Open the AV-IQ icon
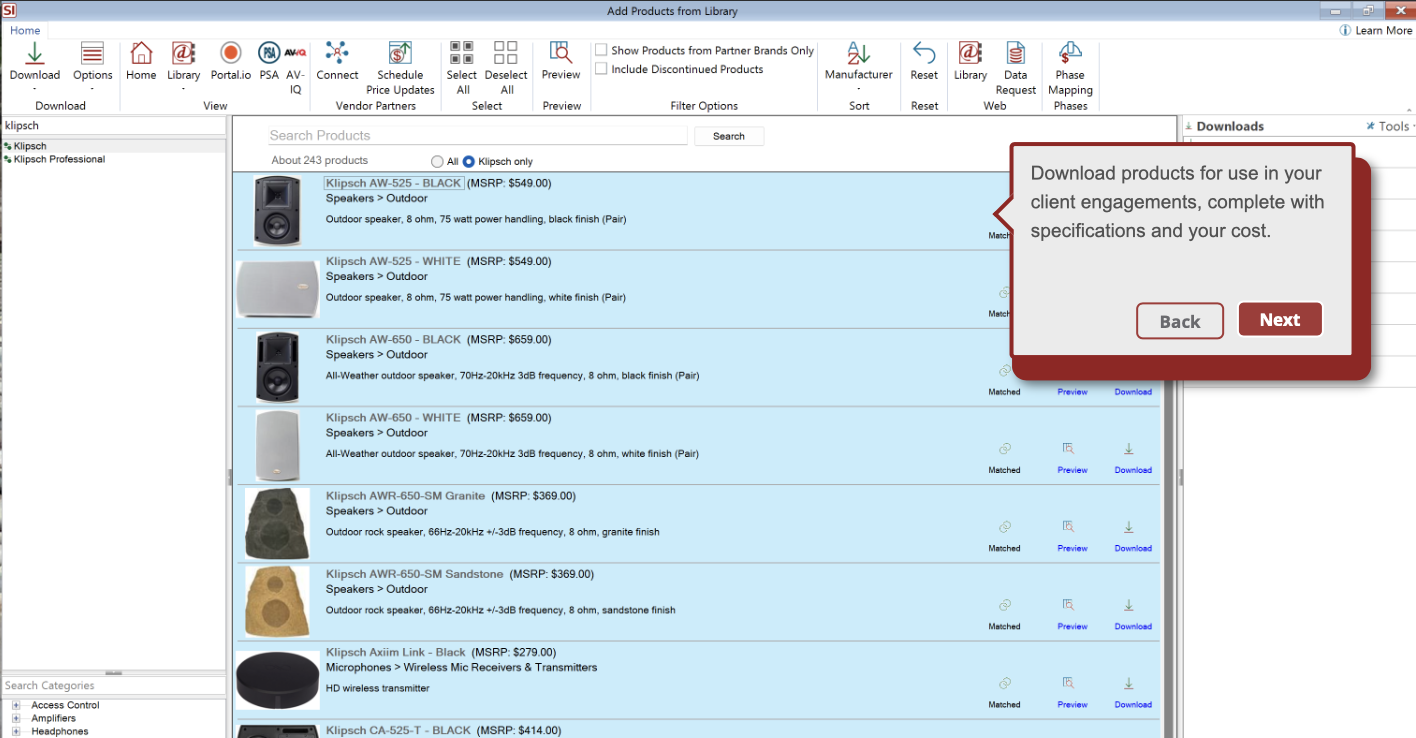1416x738 pixels. (295, 54)
